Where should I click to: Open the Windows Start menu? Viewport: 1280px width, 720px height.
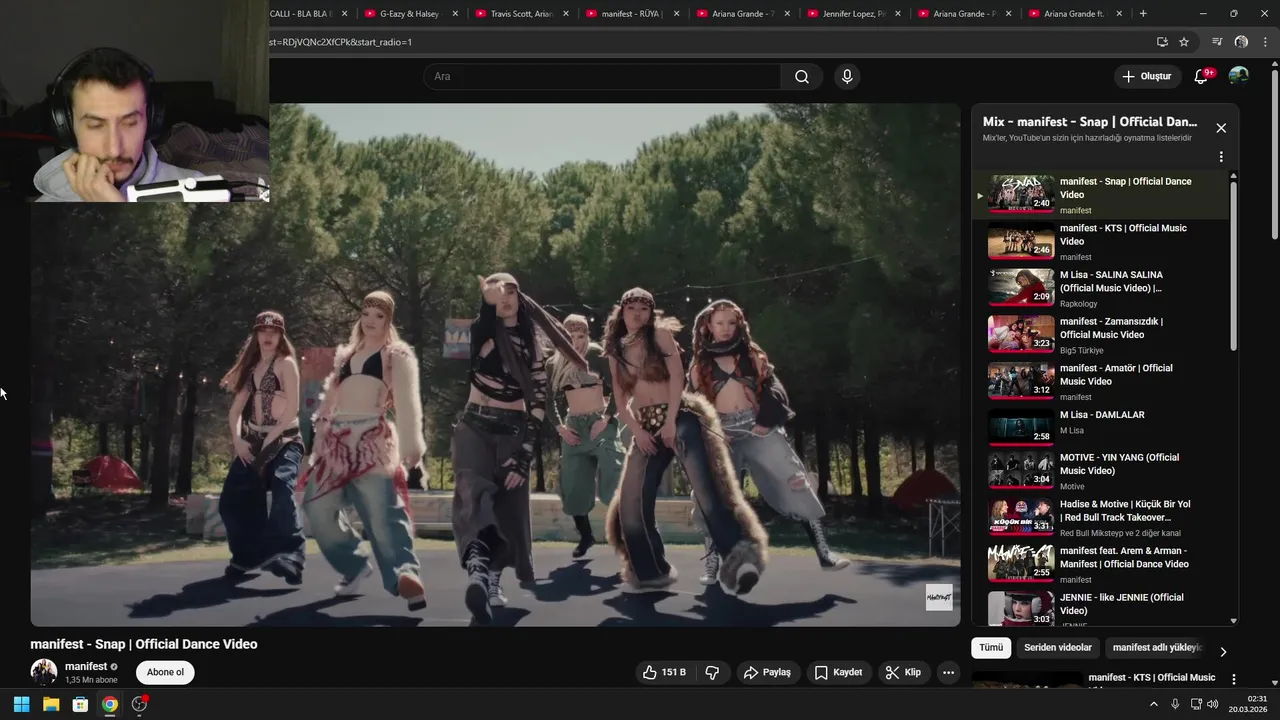pyautogui.click(x=21, y=704)
